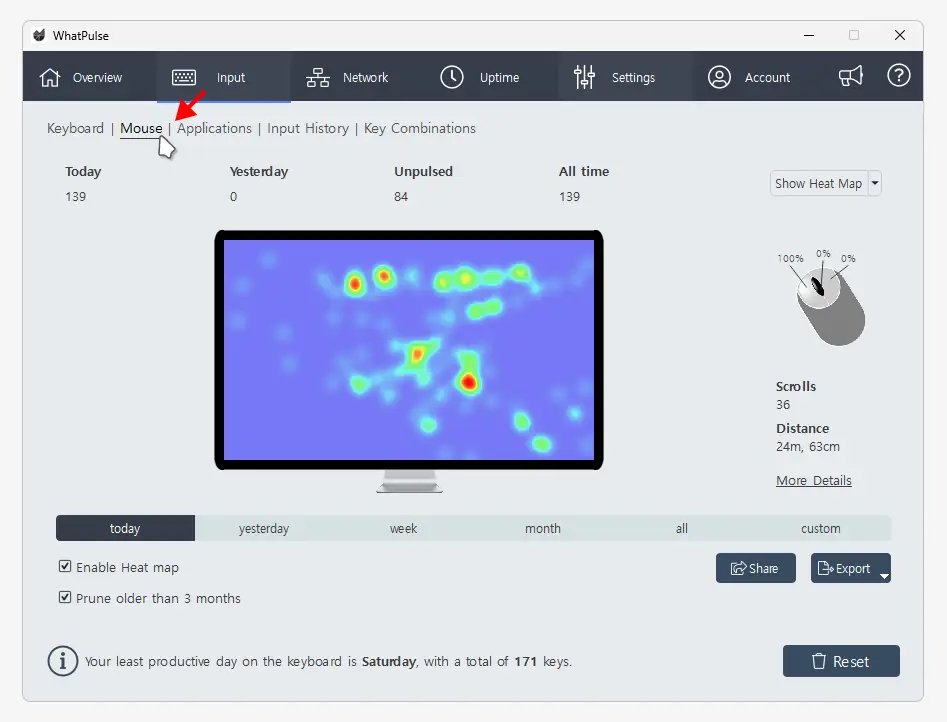The image size is (947, 722).
Task: Expand the Show Heat Map dropdown arrow
Action: coord(875,183)
